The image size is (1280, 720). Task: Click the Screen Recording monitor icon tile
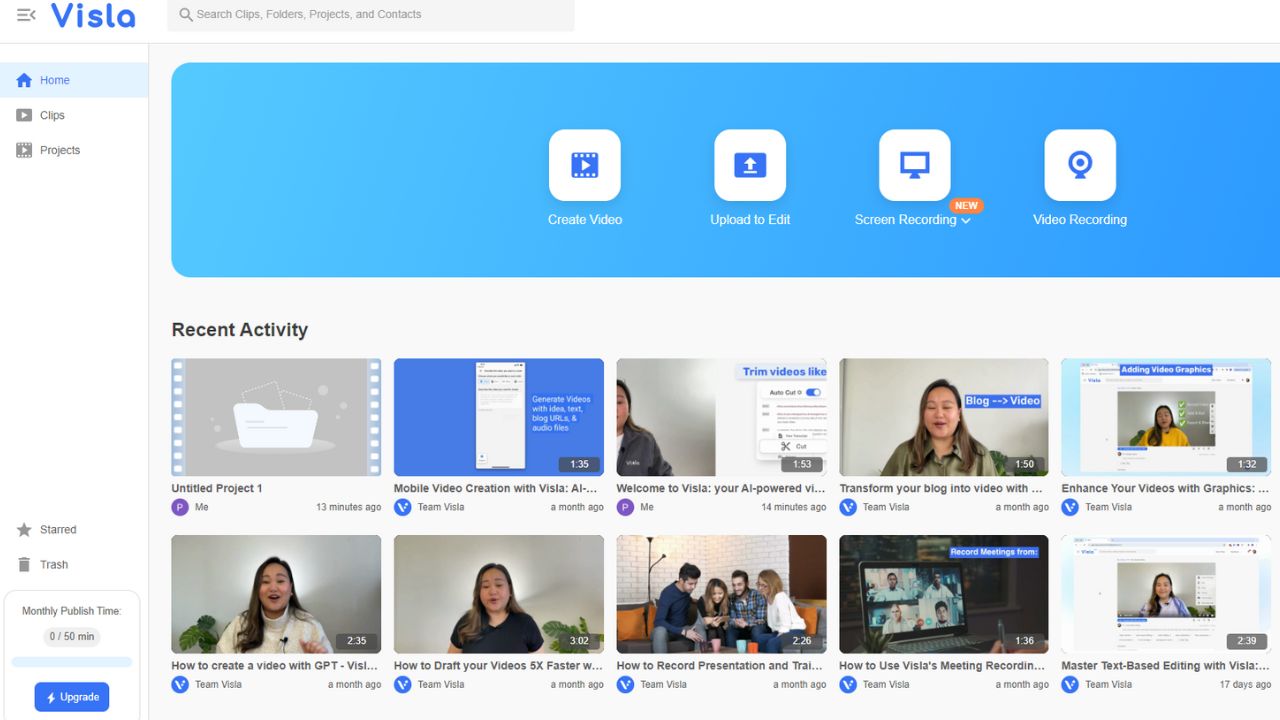pos(915,165)
